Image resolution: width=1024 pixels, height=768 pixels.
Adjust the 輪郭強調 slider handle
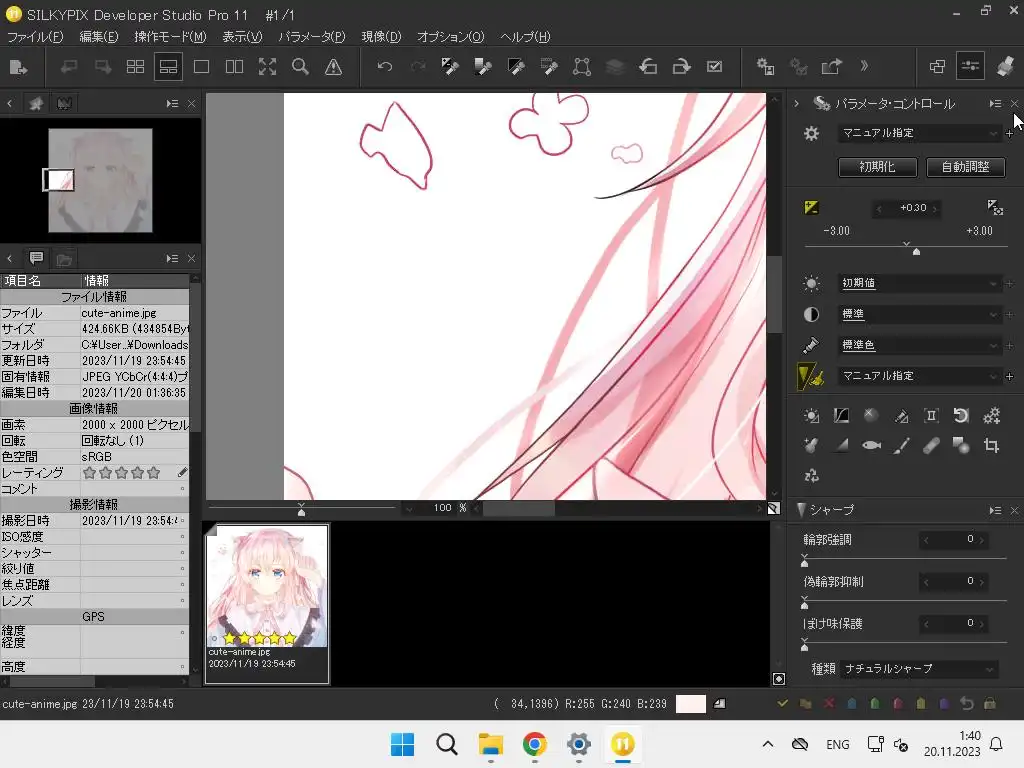805,563
